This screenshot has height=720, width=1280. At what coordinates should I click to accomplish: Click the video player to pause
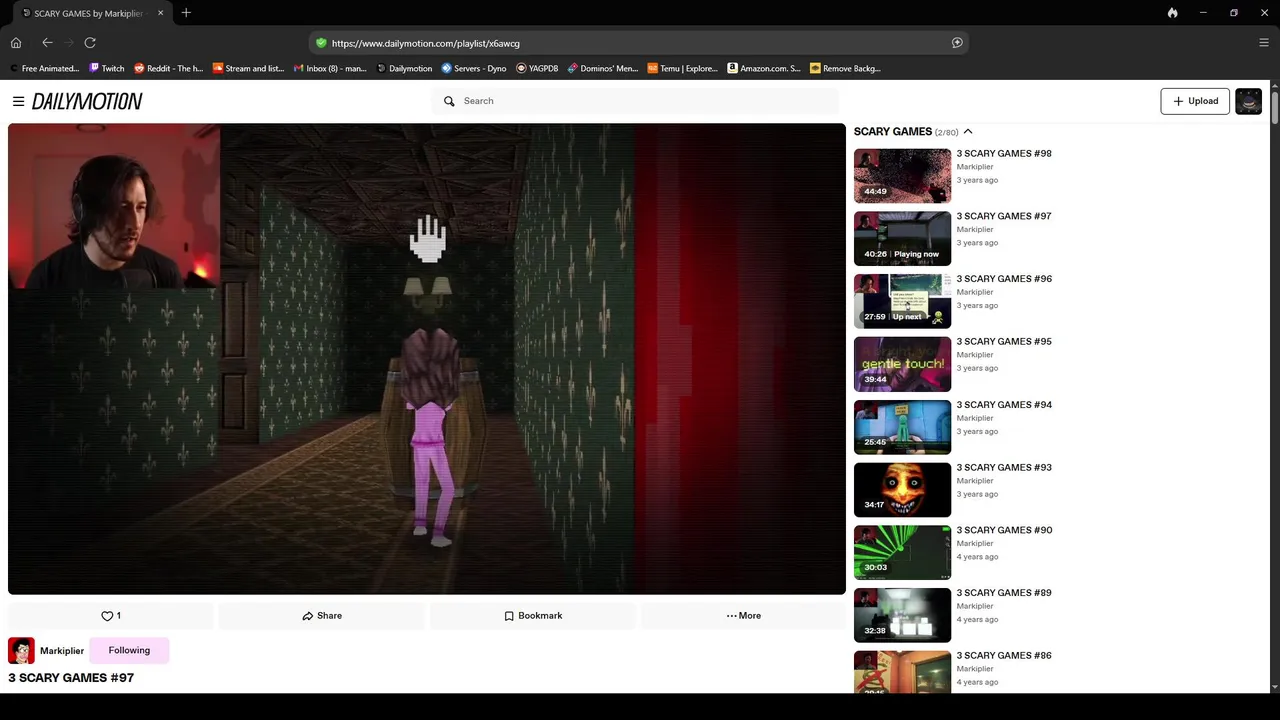coord(427,359)
